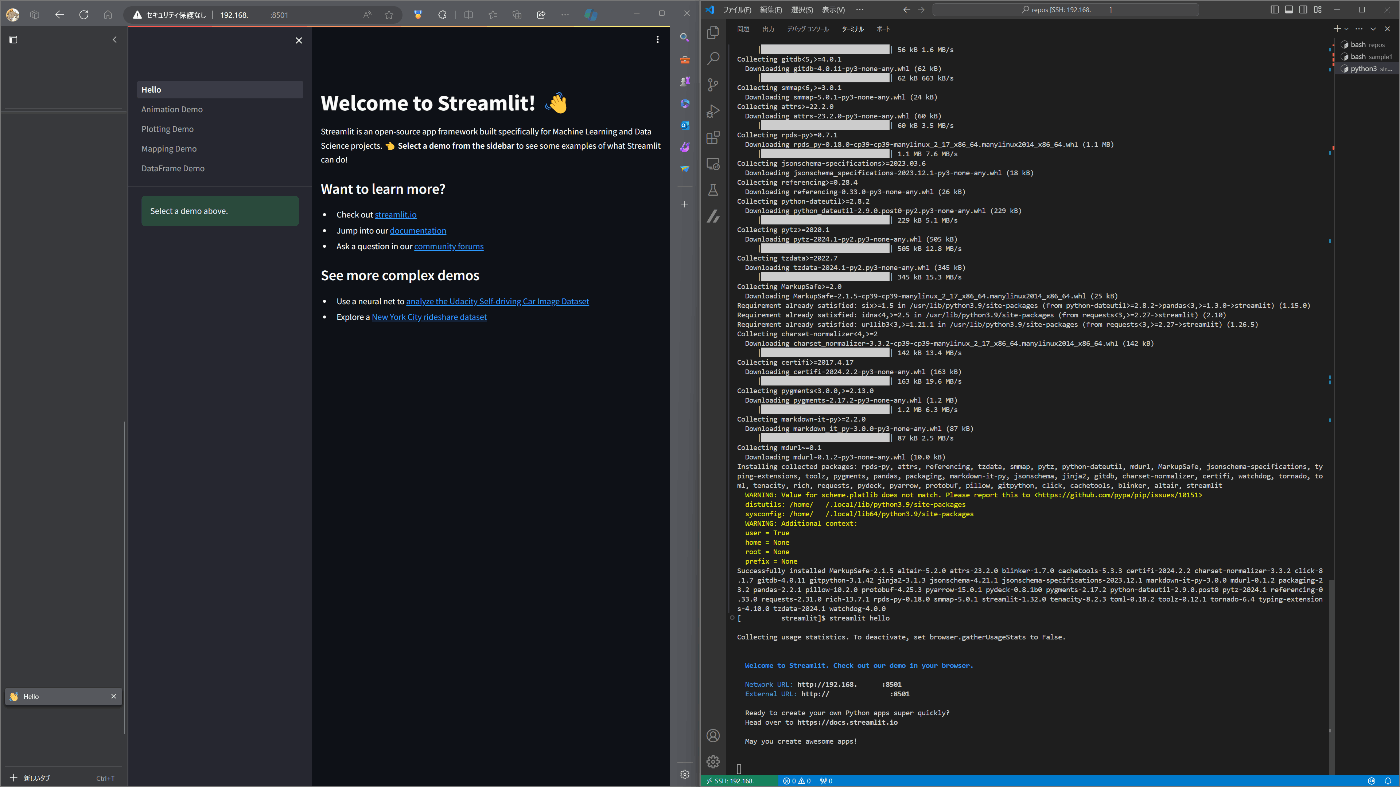Select the Hello tab in Edge vertical tabs

(63, 696)
